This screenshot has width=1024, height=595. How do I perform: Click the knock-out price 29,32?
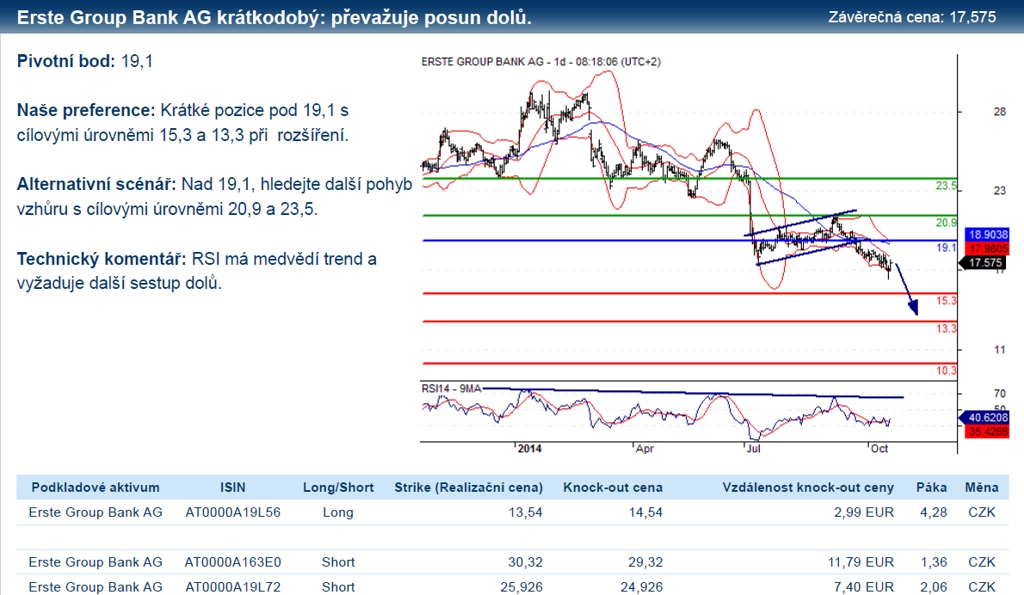(645, 562)
